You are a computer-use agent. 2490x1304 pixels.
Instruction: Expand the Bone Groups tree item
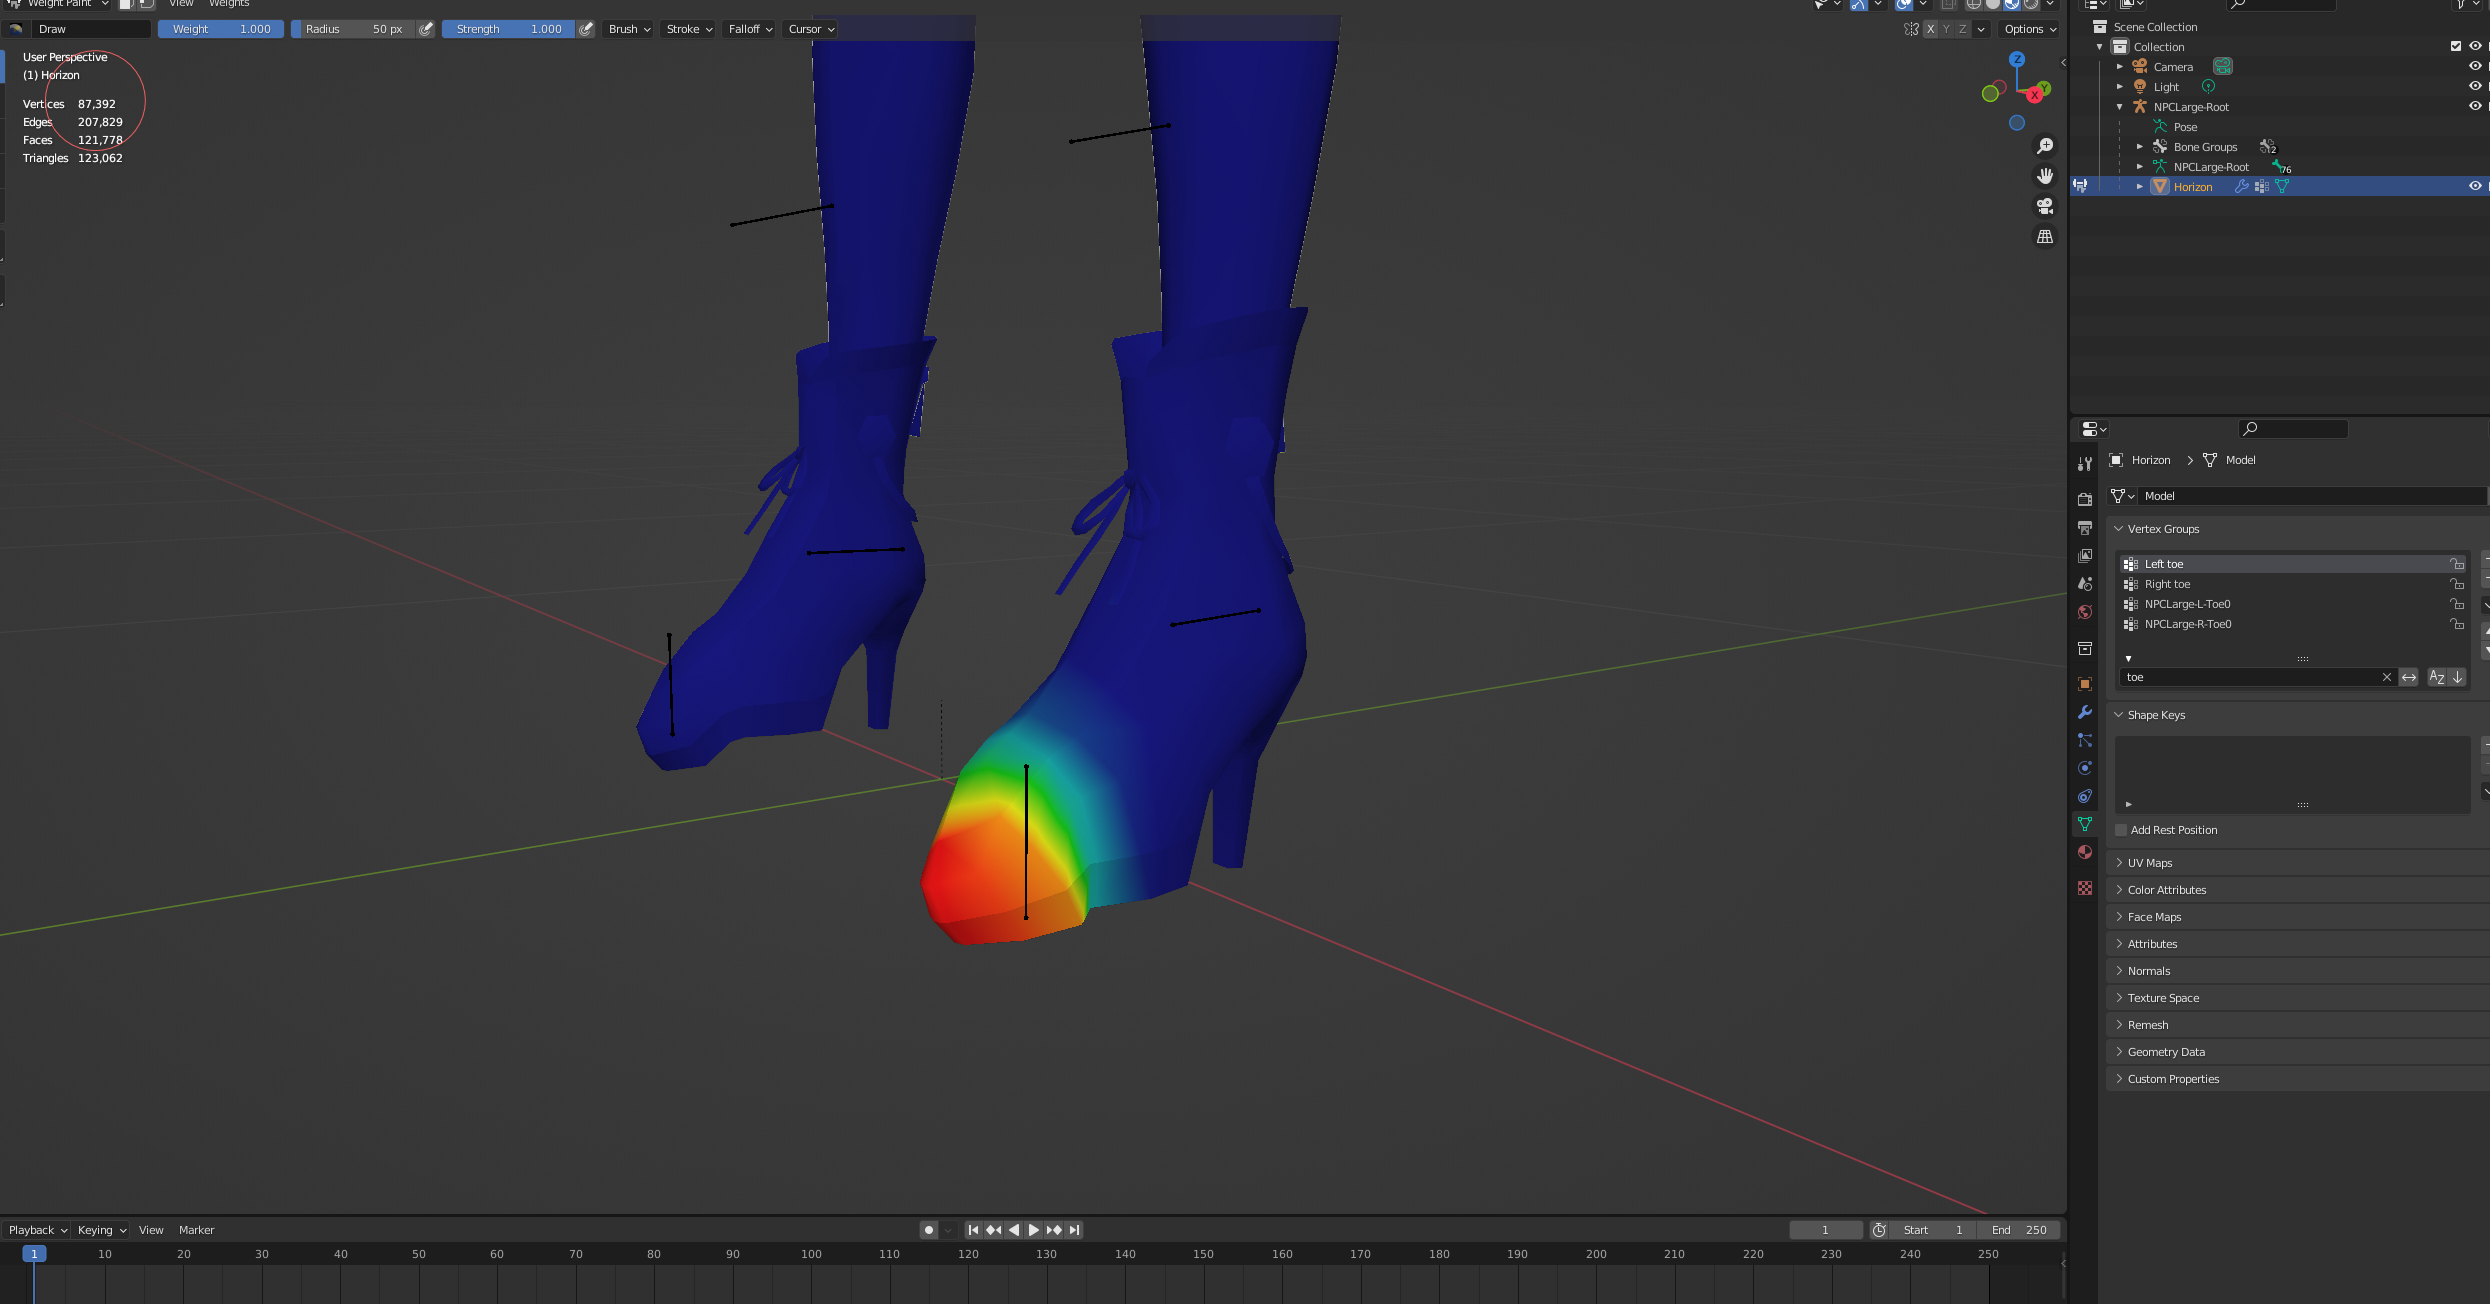point(2140,147)
